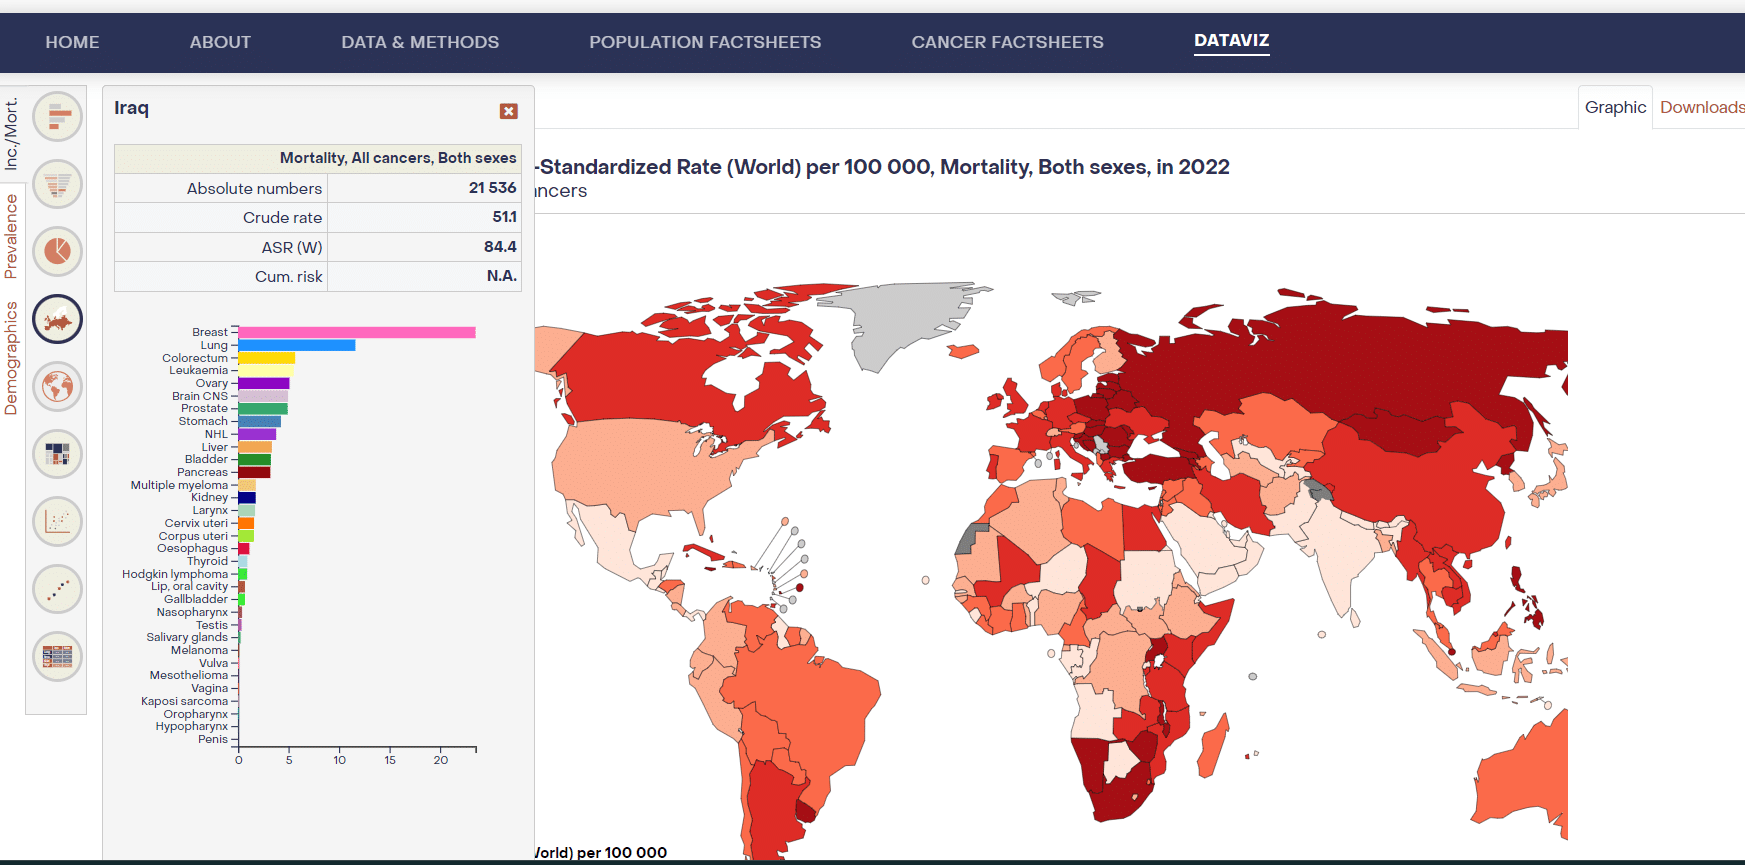Image resolution: width=1745 pixels, height=865 pixels.
Task: Select the scatter plot visualization icon
Action: click(x=58, y=521)
